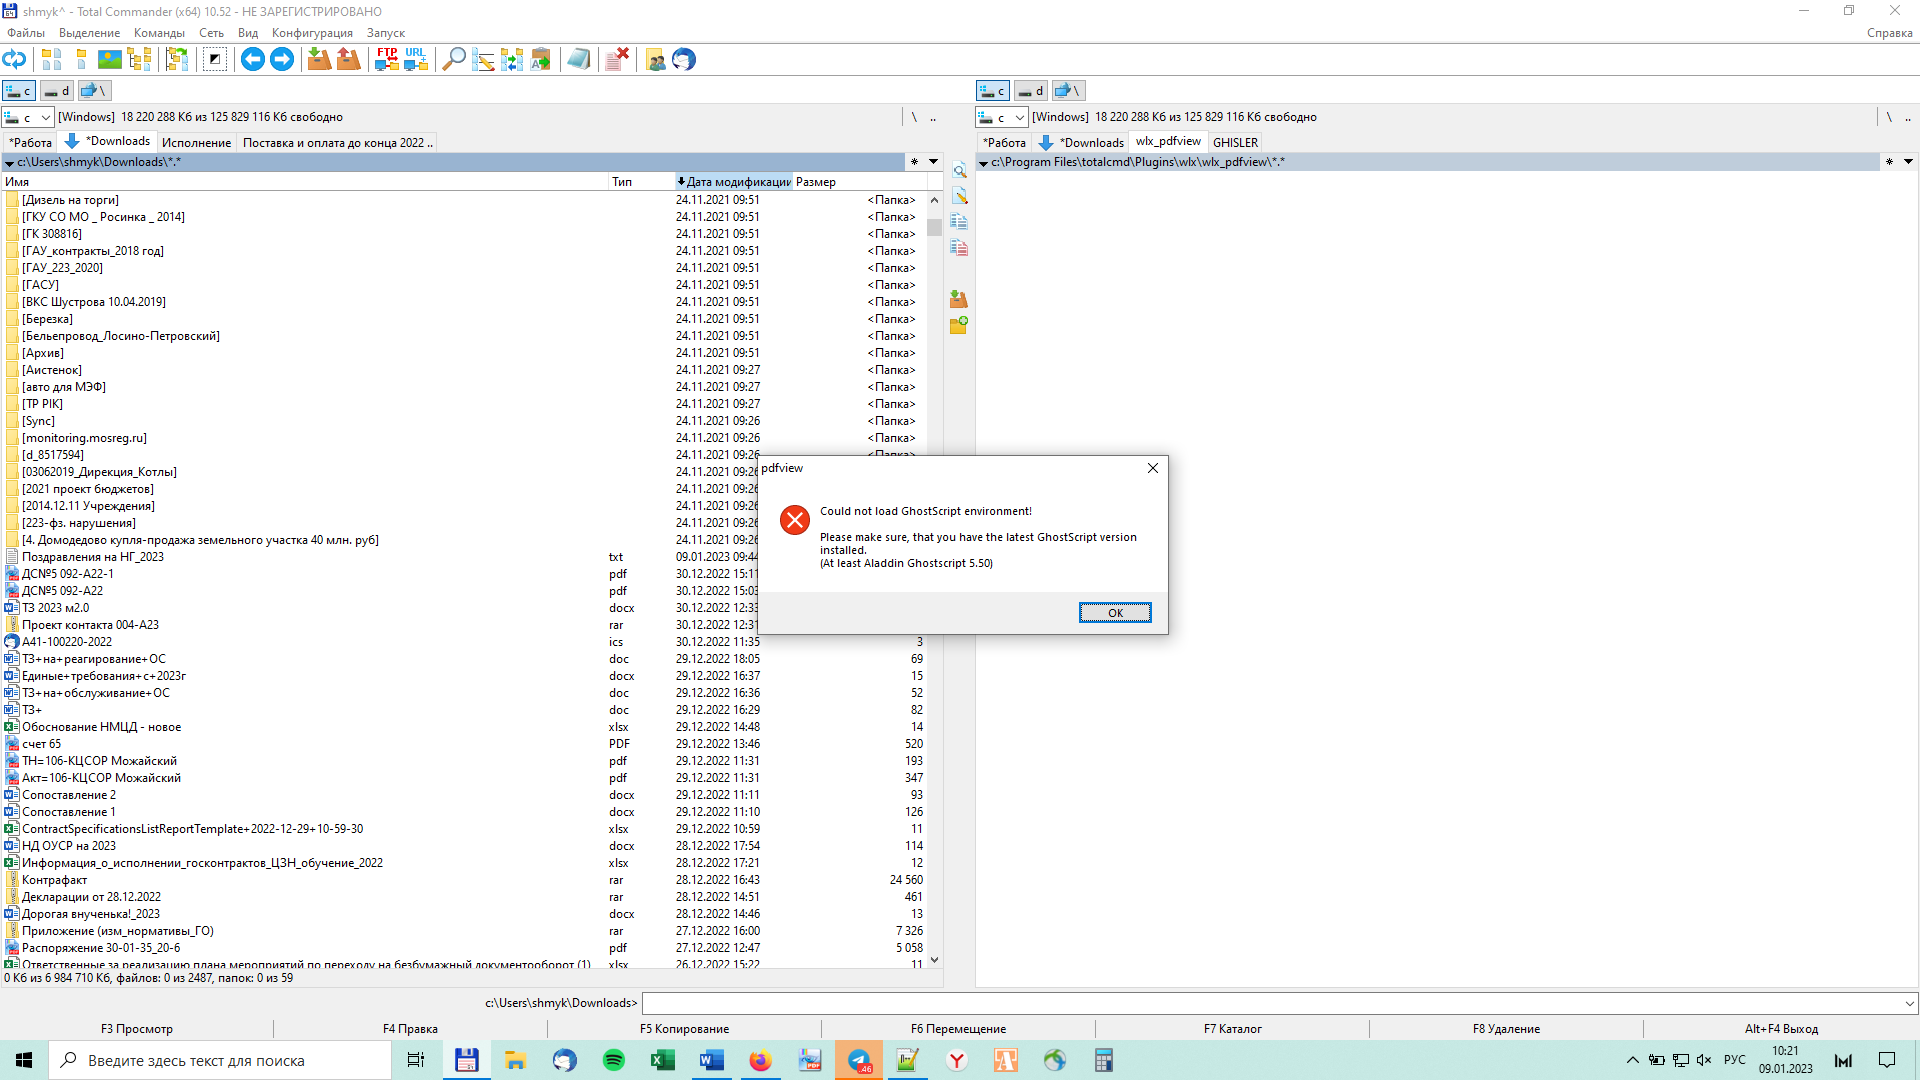The image size is (1920, 1080).
Task: Toggle the network drive button on left
Action: click(x=94, y=91)
